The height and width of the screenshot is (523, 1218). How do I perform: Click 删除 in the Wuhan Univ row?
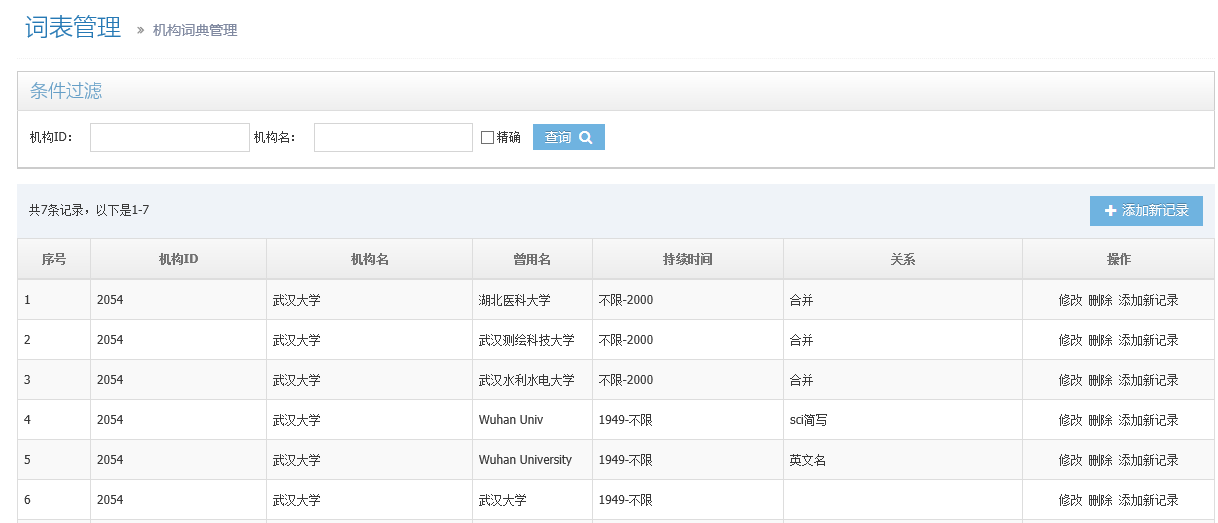(x=1100, y=420)
